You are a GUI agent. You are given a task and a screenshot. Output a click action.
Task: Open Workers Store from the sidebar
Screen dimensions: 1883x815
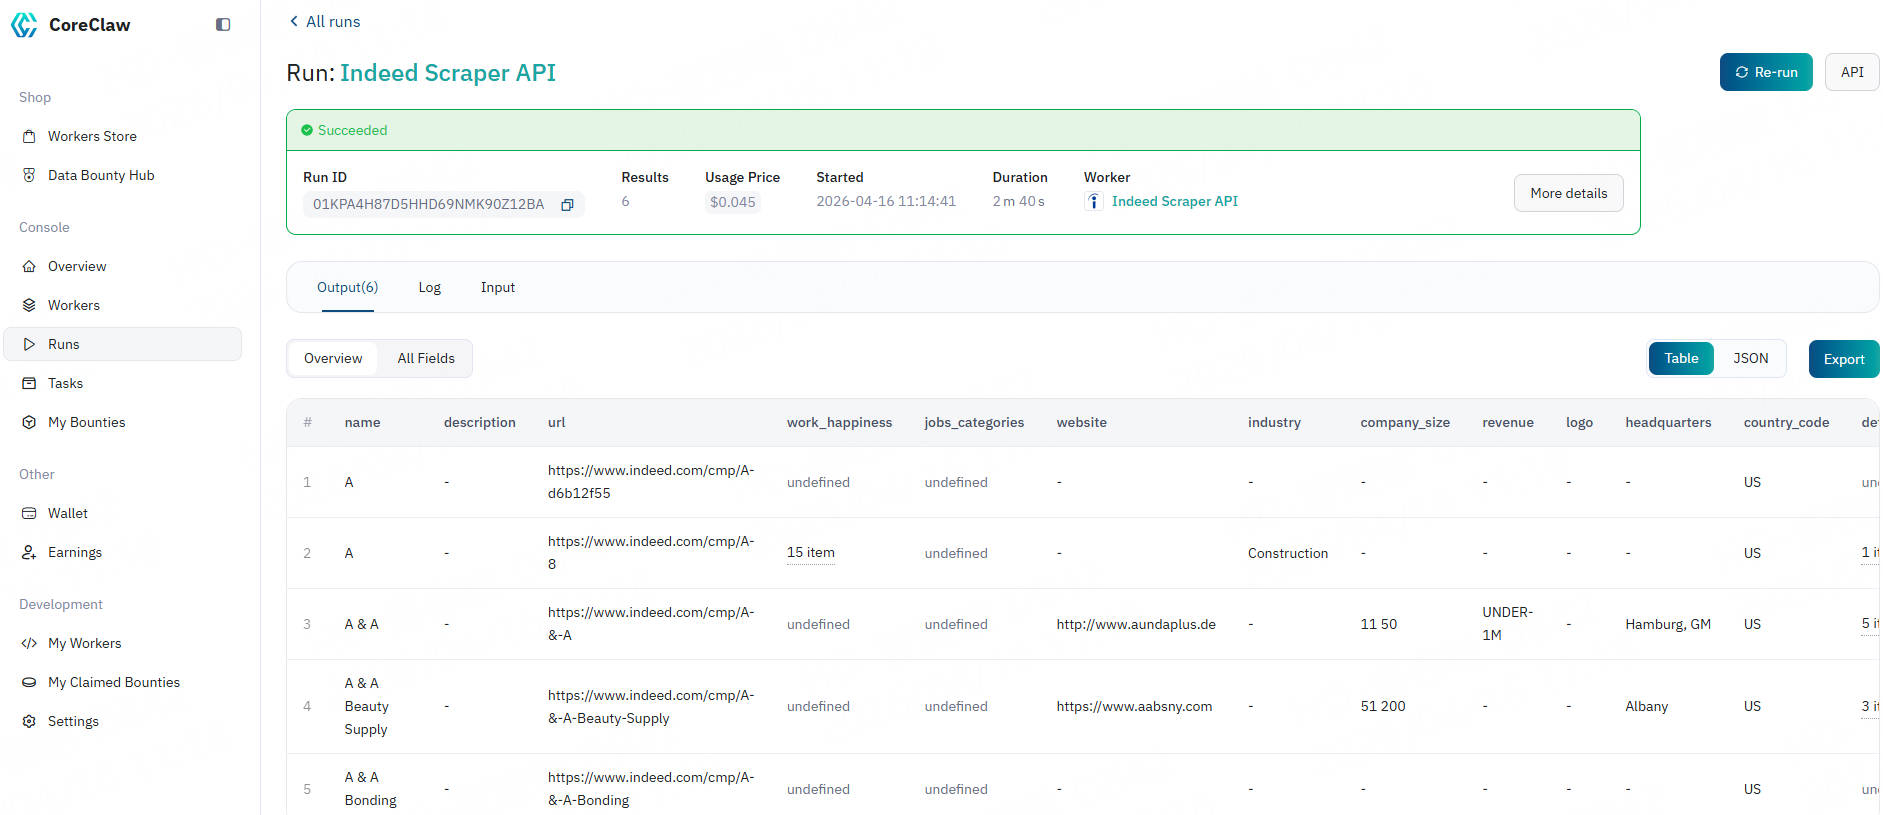coord(92,136)
